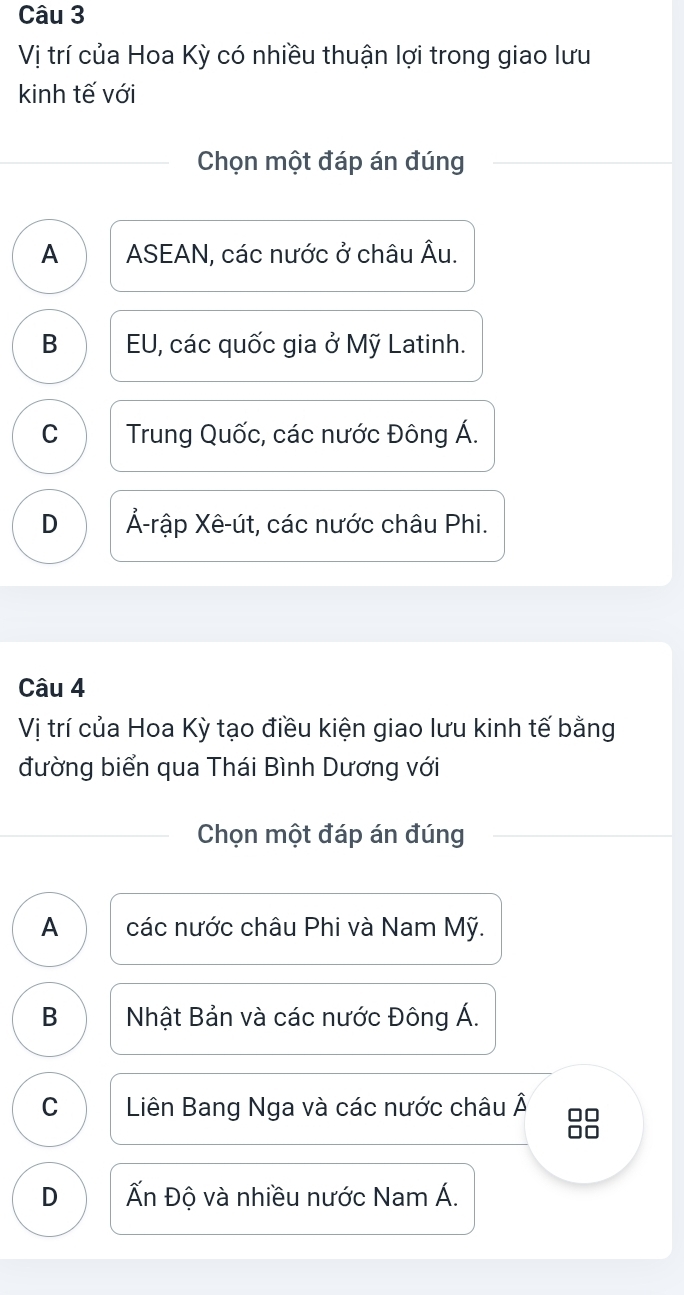Select circle A for Câu 3
The height and width of the screenshot is (1295, 684).
click(x=50, y=256)
